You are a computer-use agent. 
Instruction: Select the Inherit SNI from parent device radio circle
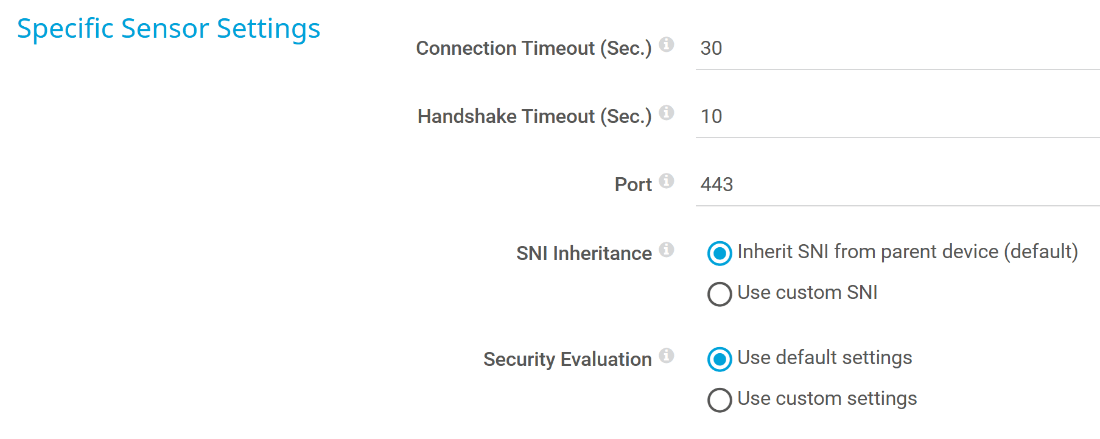(719, 253)
